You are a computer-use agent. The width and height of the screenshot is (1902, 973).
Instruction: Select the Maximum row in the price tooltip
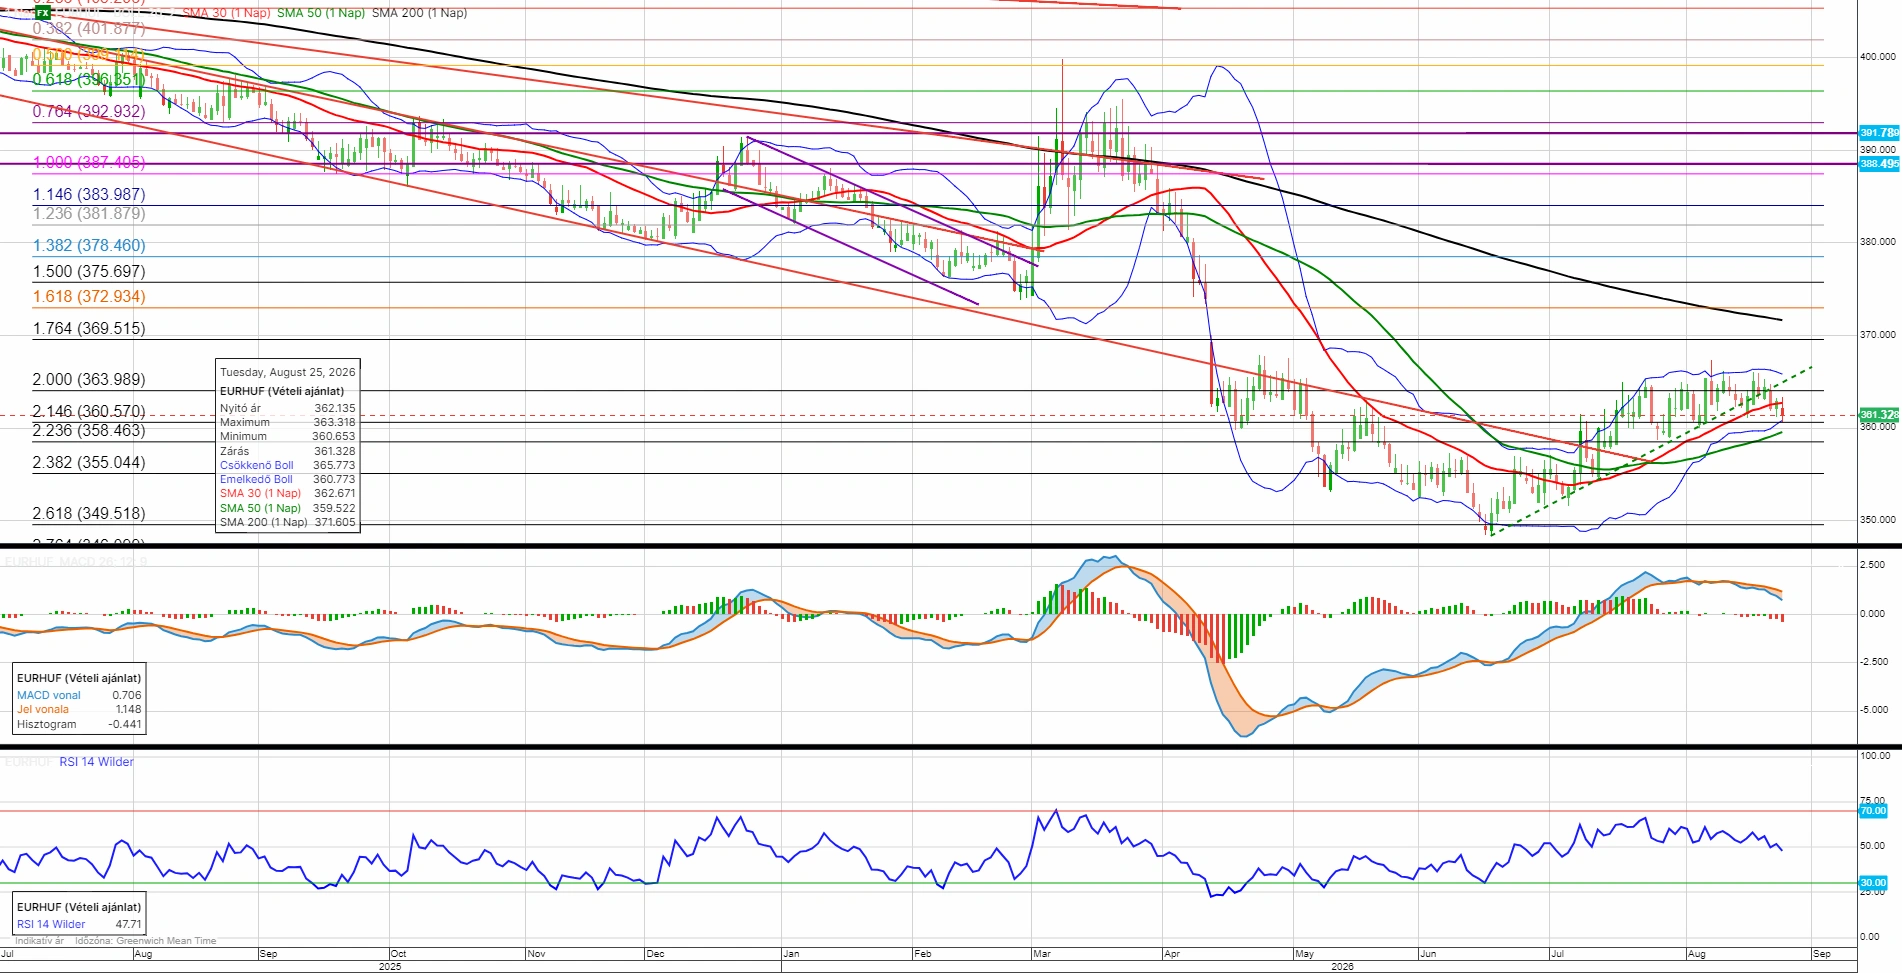(288, 422)
